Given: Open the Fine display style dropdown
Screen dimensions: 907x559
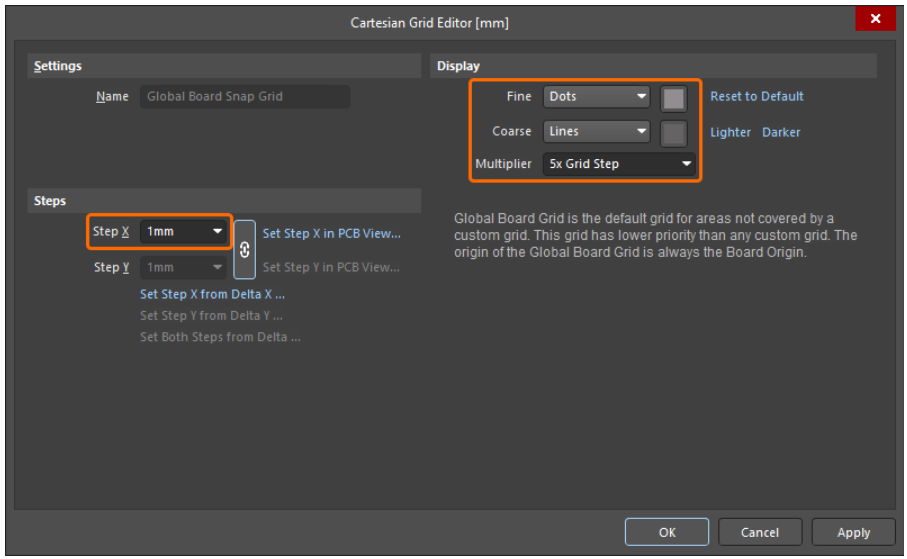Looking at the screenshot, I should (597, 97).
